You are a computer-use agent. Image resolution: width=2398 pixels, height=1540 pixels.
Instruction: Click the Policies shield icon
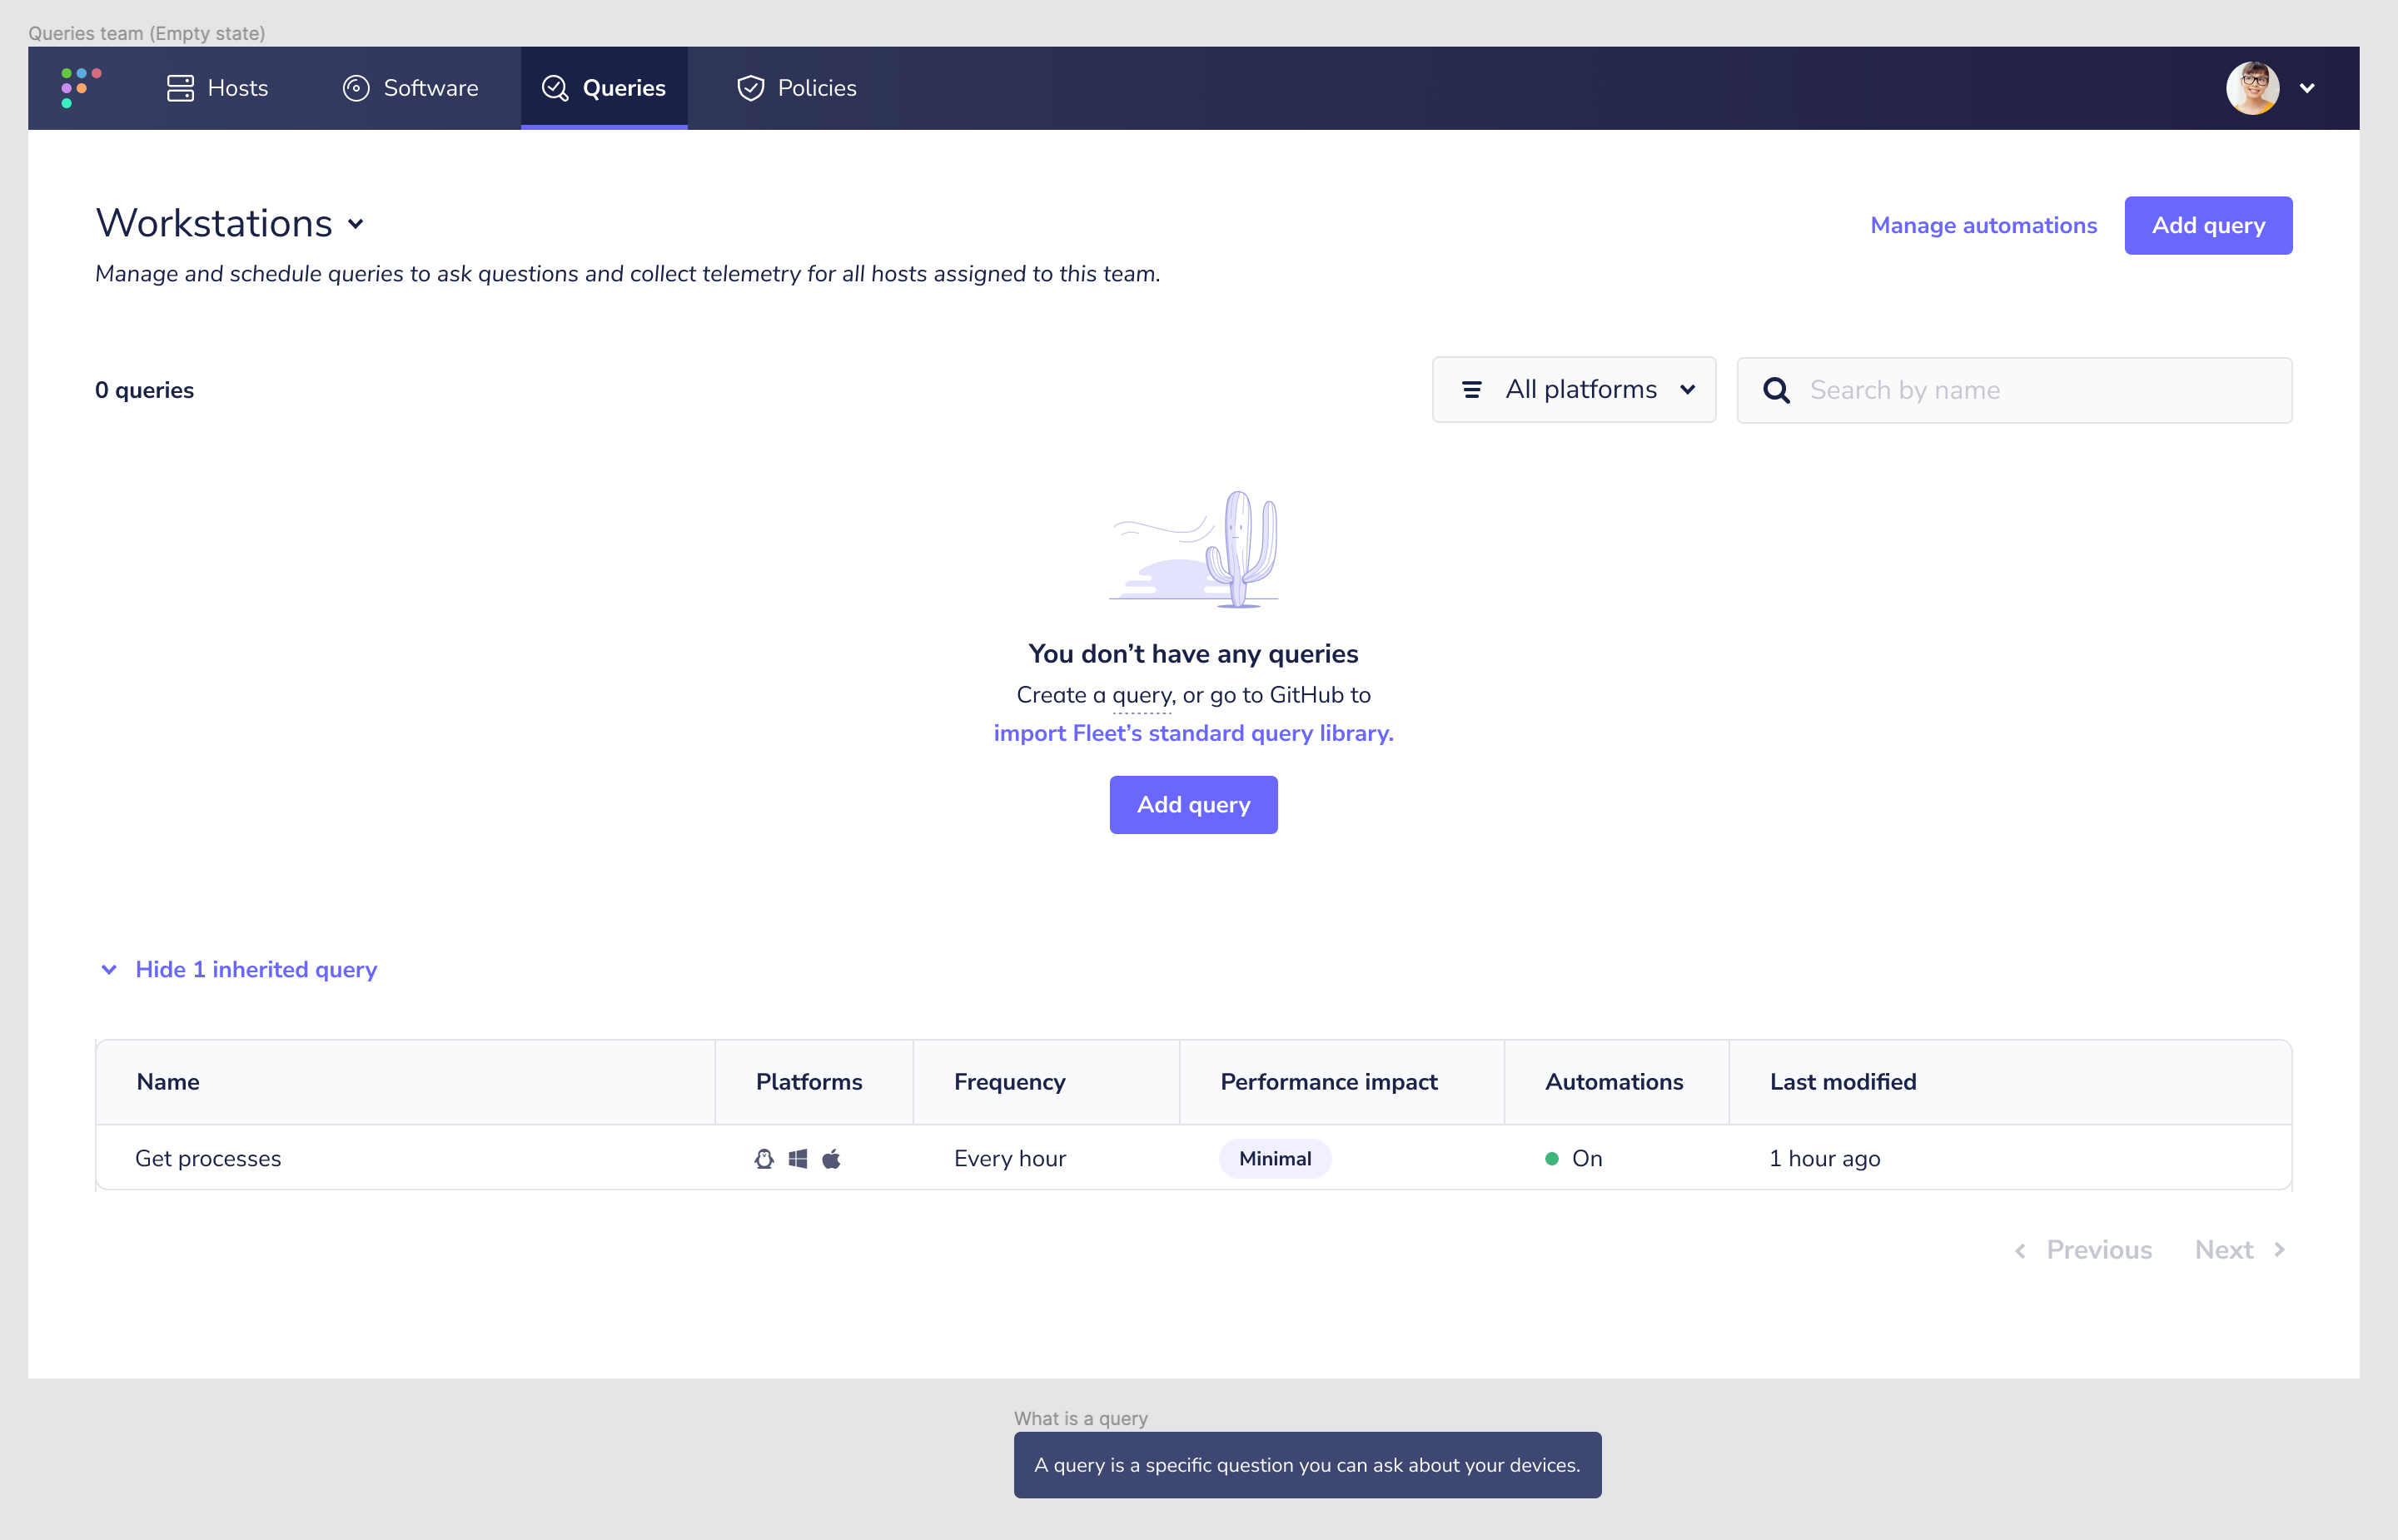(750, 88)
